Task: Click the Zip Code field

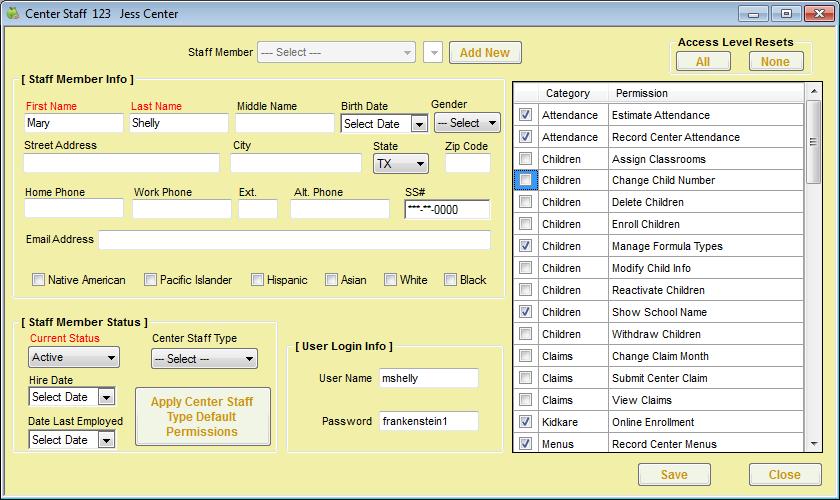Action: pos(468,163)
